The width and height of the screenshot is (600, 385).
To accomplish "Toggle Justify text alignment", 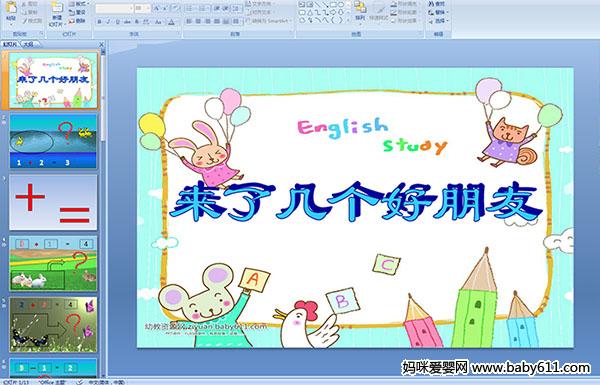I will (x=217, y=21).
